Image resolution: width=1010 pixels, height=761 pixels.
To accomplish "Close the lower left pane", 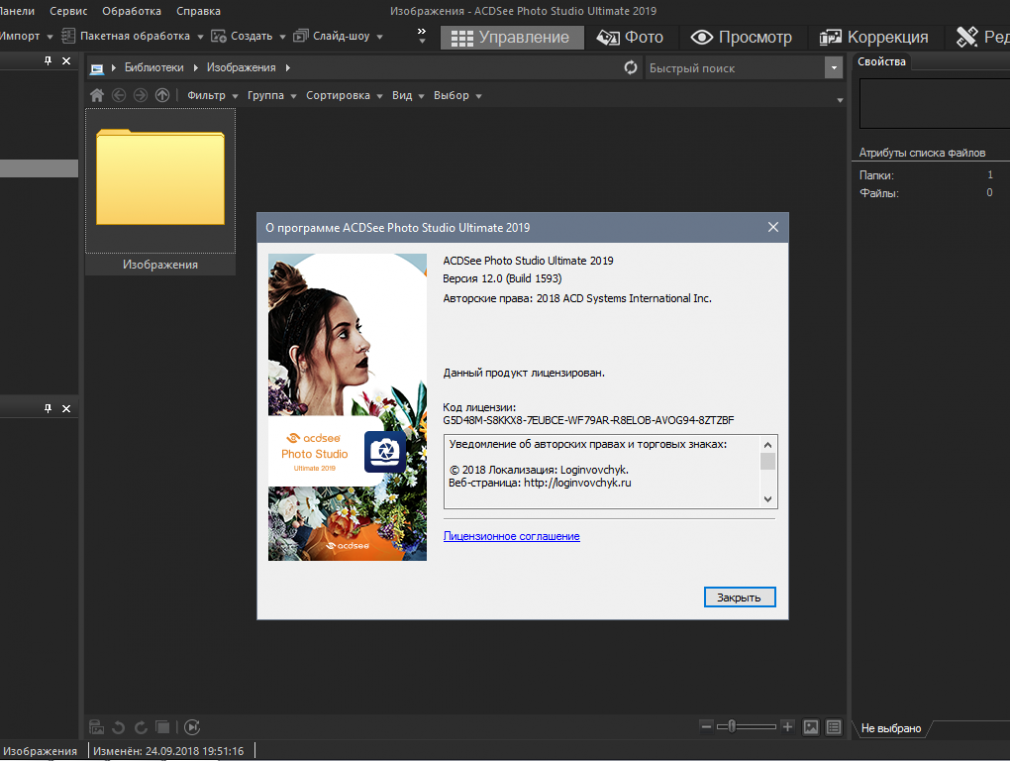I will pyautogui.click(x=66, y=409).
